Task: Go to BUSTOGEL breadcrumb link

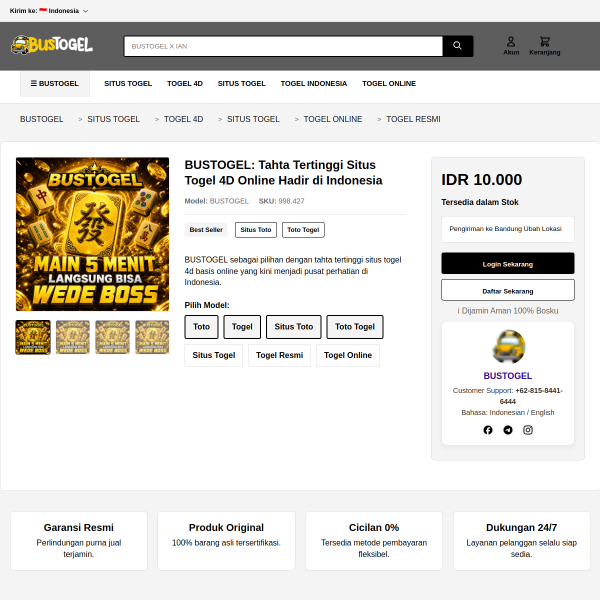Action: tap(42, 119)
